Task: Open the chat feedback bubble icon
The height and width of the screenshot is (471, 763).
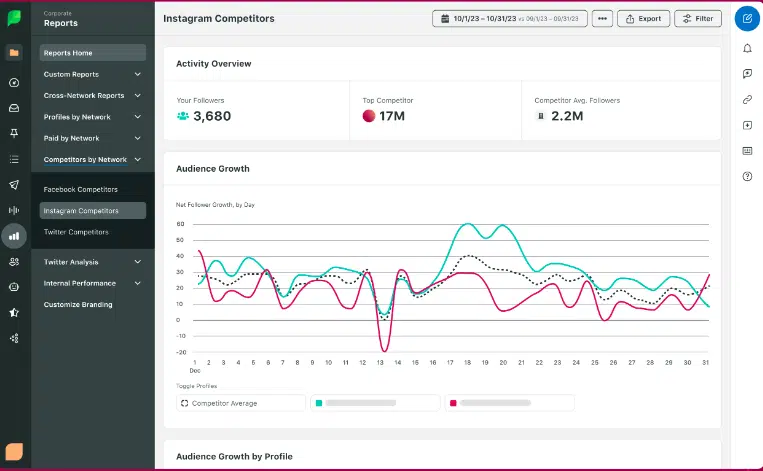Action: pyautogui.click(x=747, y=73)
